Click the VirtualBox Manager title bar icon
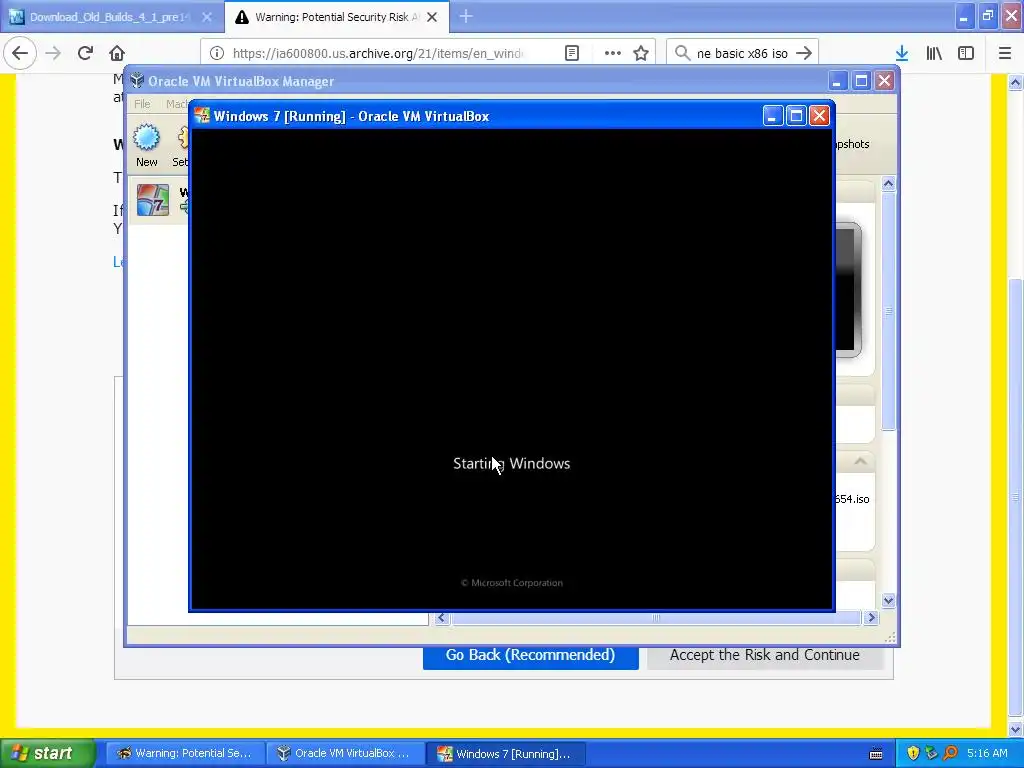The height and width of the screenshot is (768, 1024). 136,81
